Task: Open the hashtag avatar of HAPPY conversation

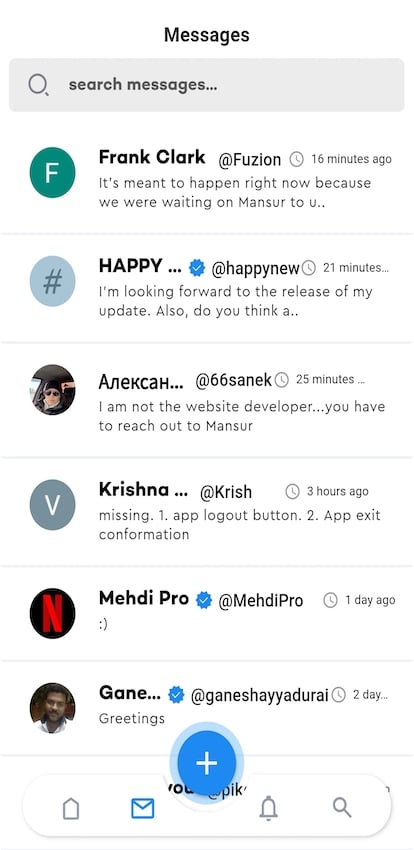Action: point(52,282)
